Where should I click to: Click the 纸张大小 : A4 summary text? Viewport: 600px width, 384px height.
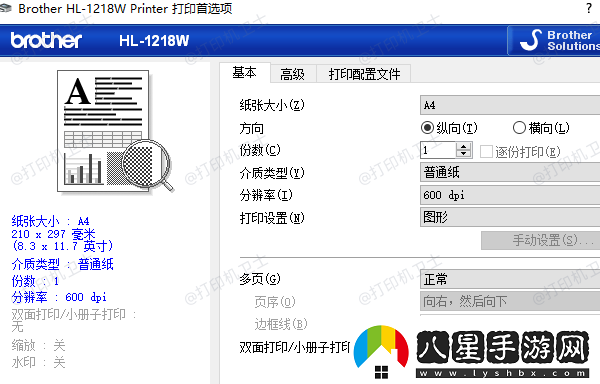coord(51,221)
